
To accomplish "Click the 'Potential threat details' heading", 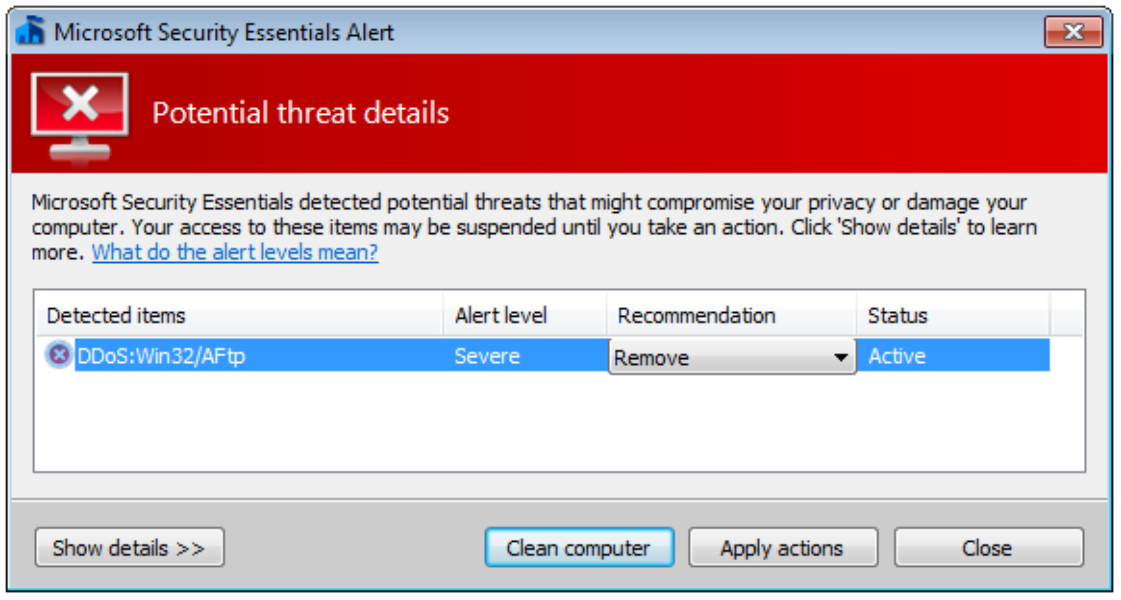I will 300,113.
